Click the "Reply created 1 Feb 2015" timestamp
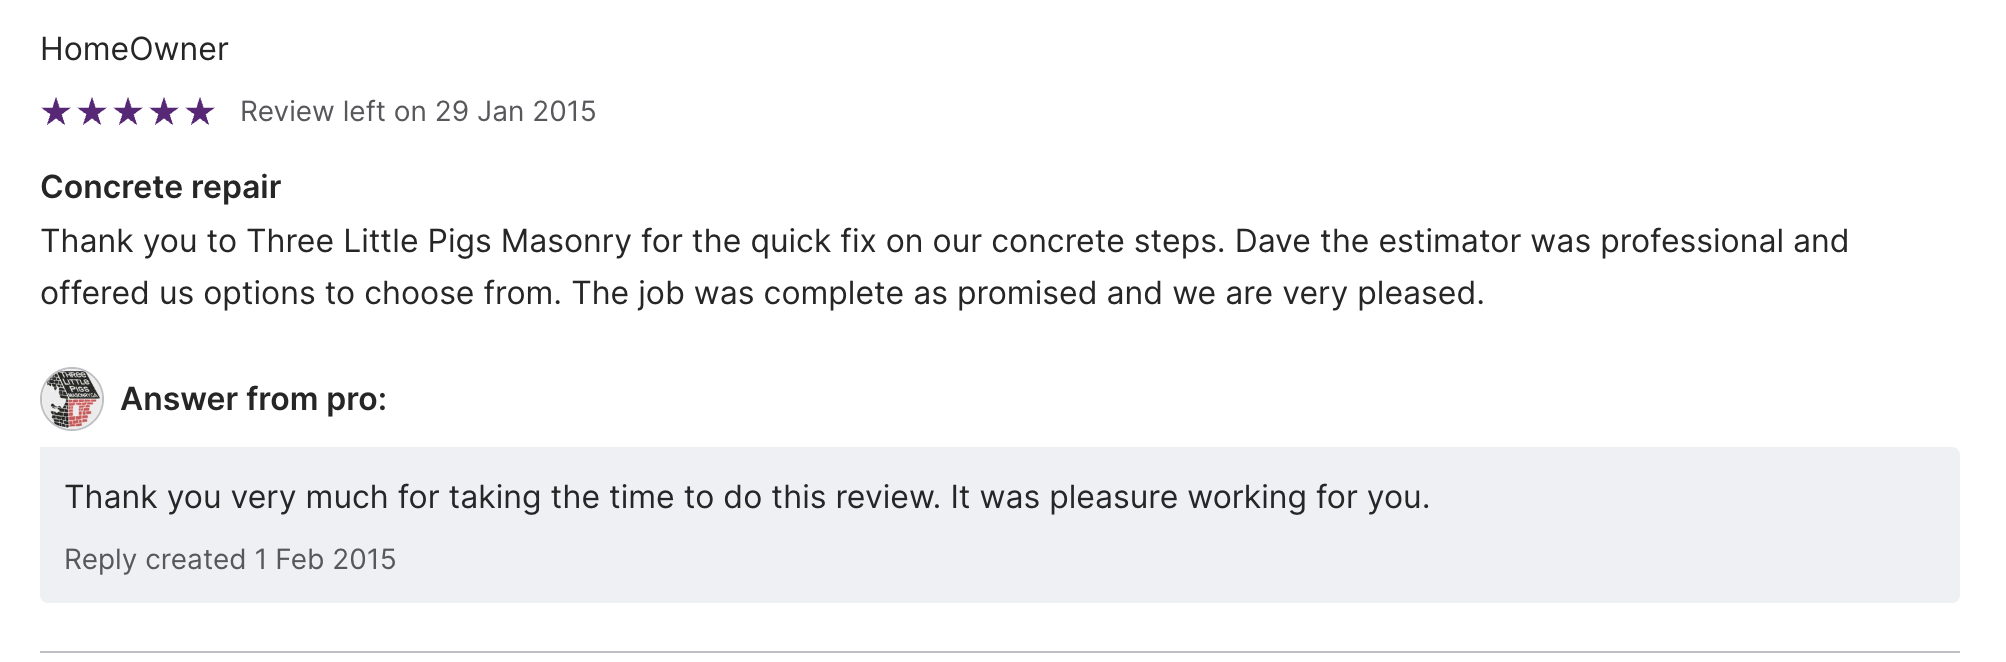 230,559
